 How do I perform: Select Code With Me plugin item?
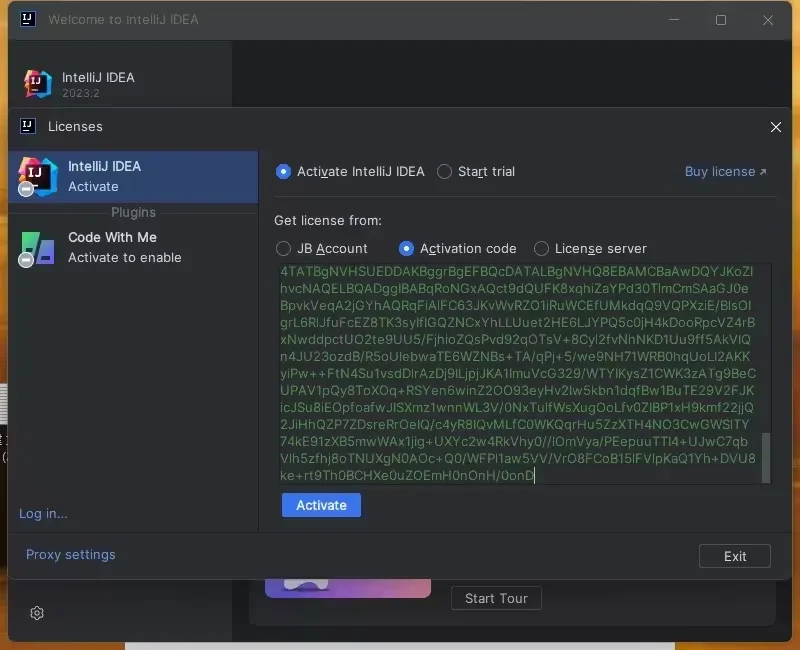coord(133,247)
